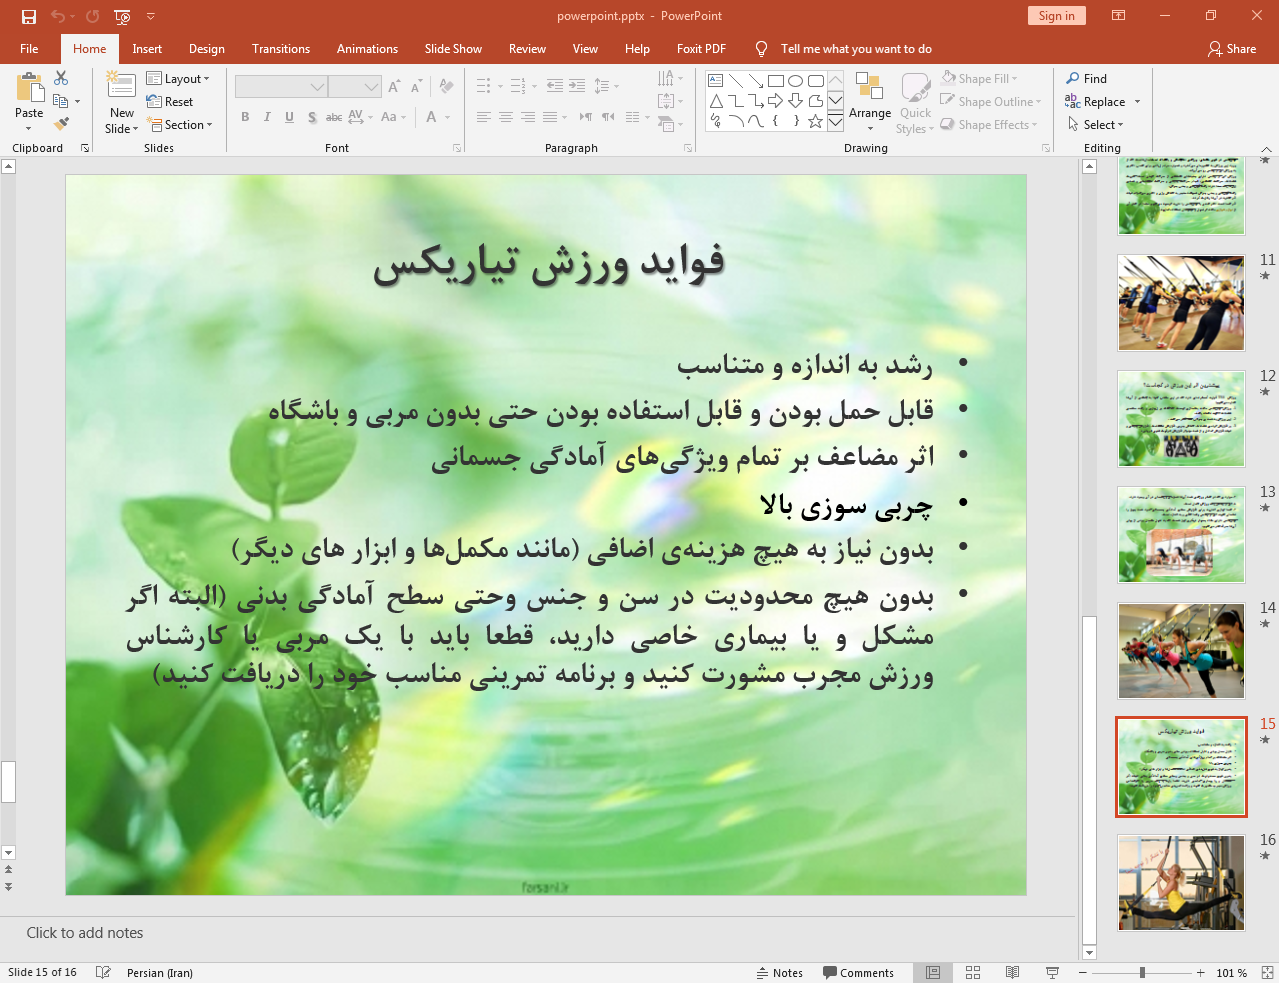Select the star shape in shapes gallery
Image resolution: width=1279 pixels, height=983 pixels.
click(816, 121)
